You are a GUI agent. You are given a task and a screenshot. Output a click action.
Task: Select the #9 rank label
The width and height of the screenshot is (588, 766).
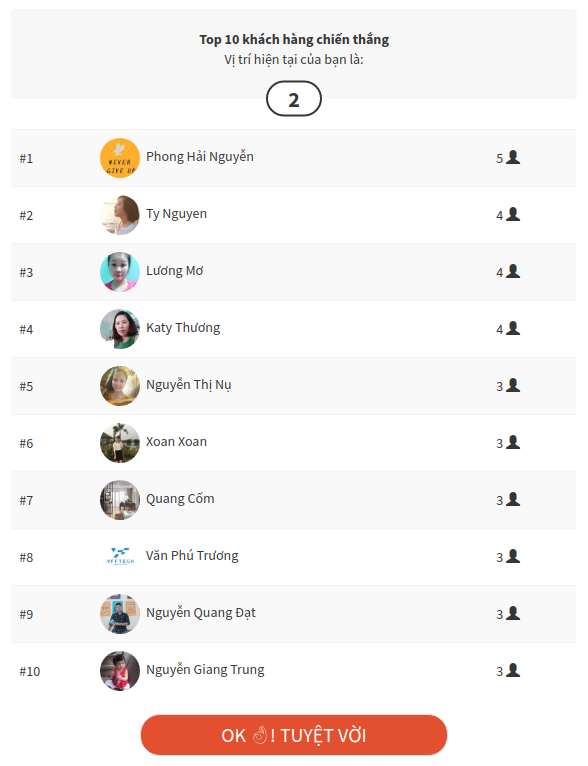point(26,614)
